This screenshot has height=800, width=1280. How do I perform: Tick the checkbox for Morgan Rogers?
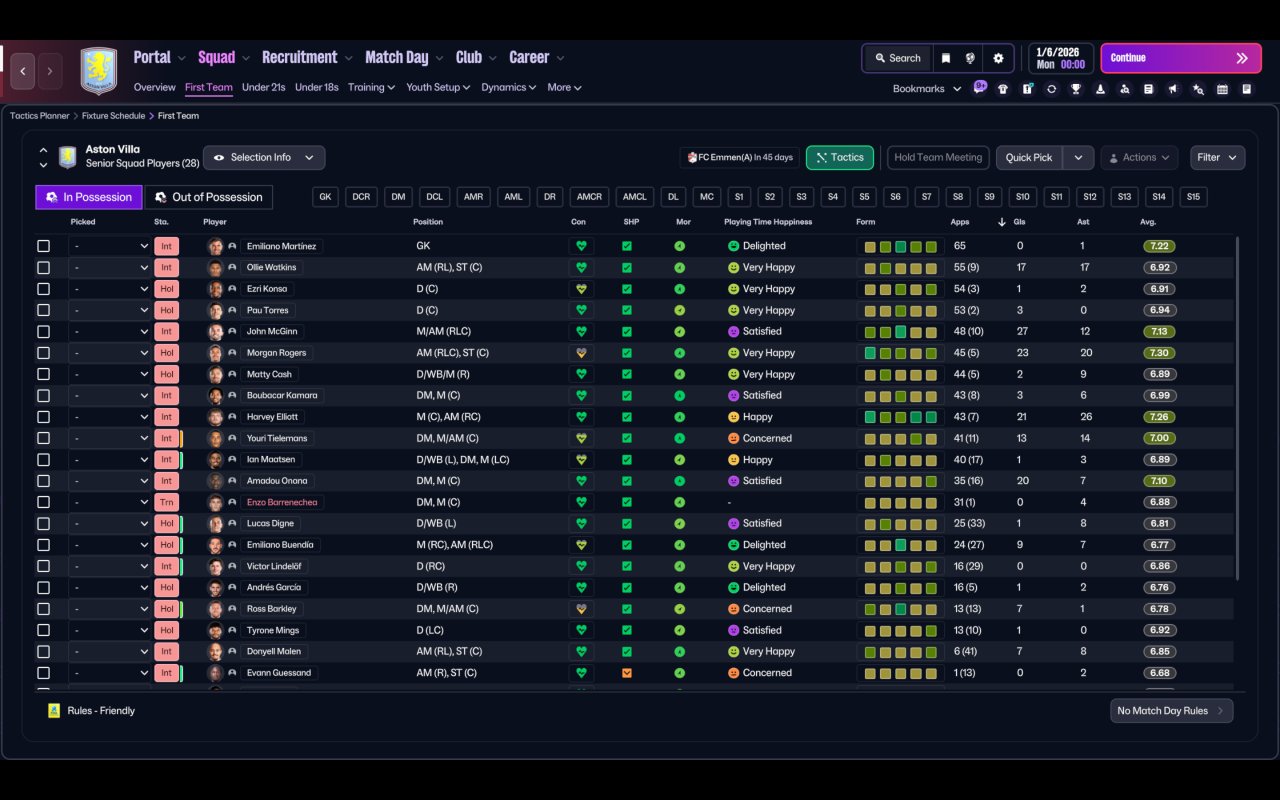click(43, 353)
